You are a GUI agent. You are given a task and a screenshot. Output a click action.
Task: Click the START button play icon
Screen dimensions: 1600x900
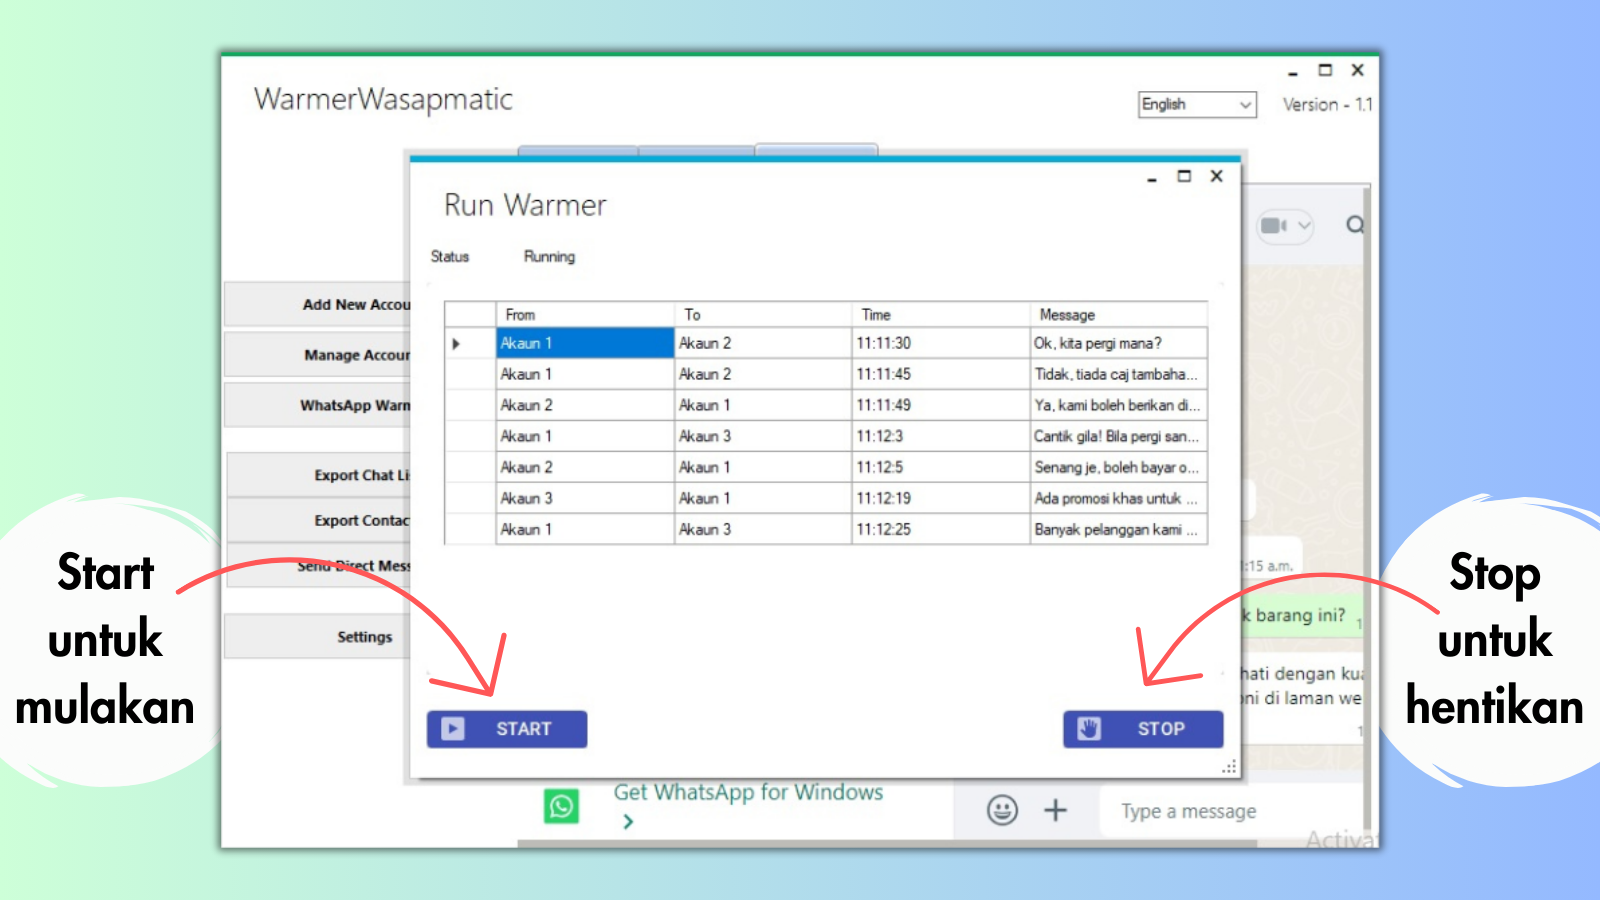(x=453, y=729)
